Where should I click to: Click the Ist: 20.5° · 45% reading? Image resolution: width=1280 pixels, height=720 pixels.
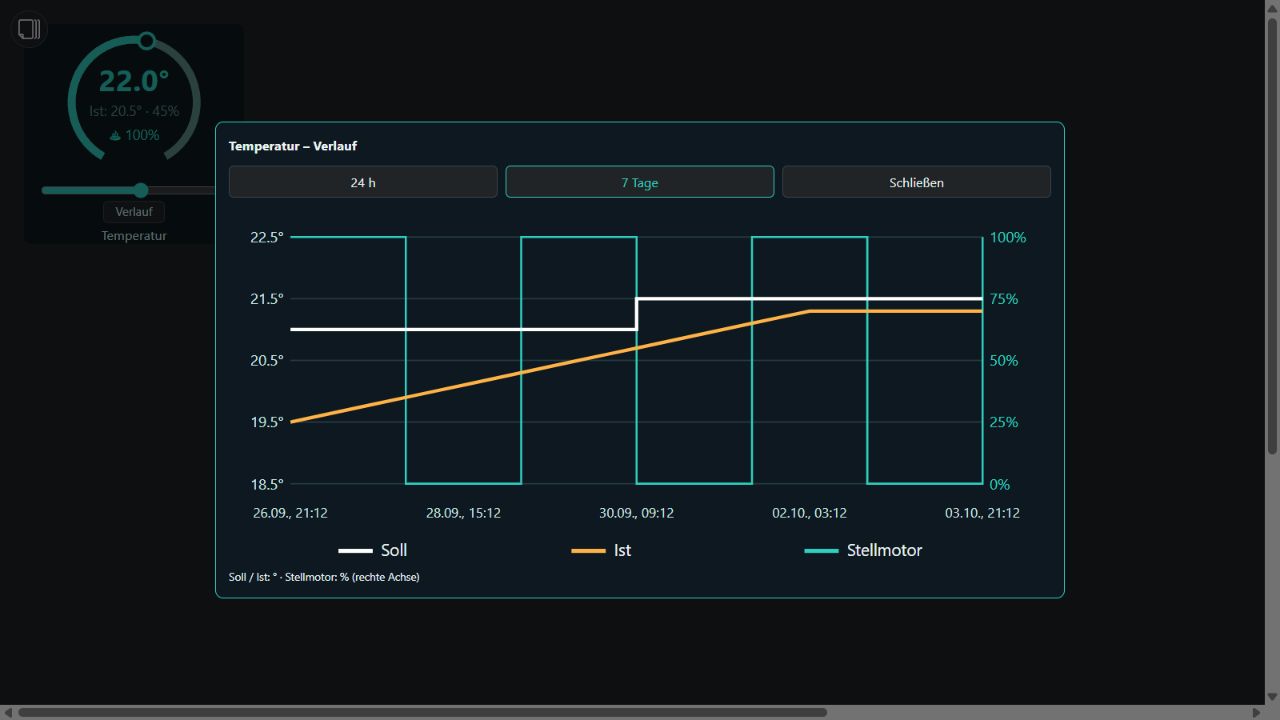point(134,111)
